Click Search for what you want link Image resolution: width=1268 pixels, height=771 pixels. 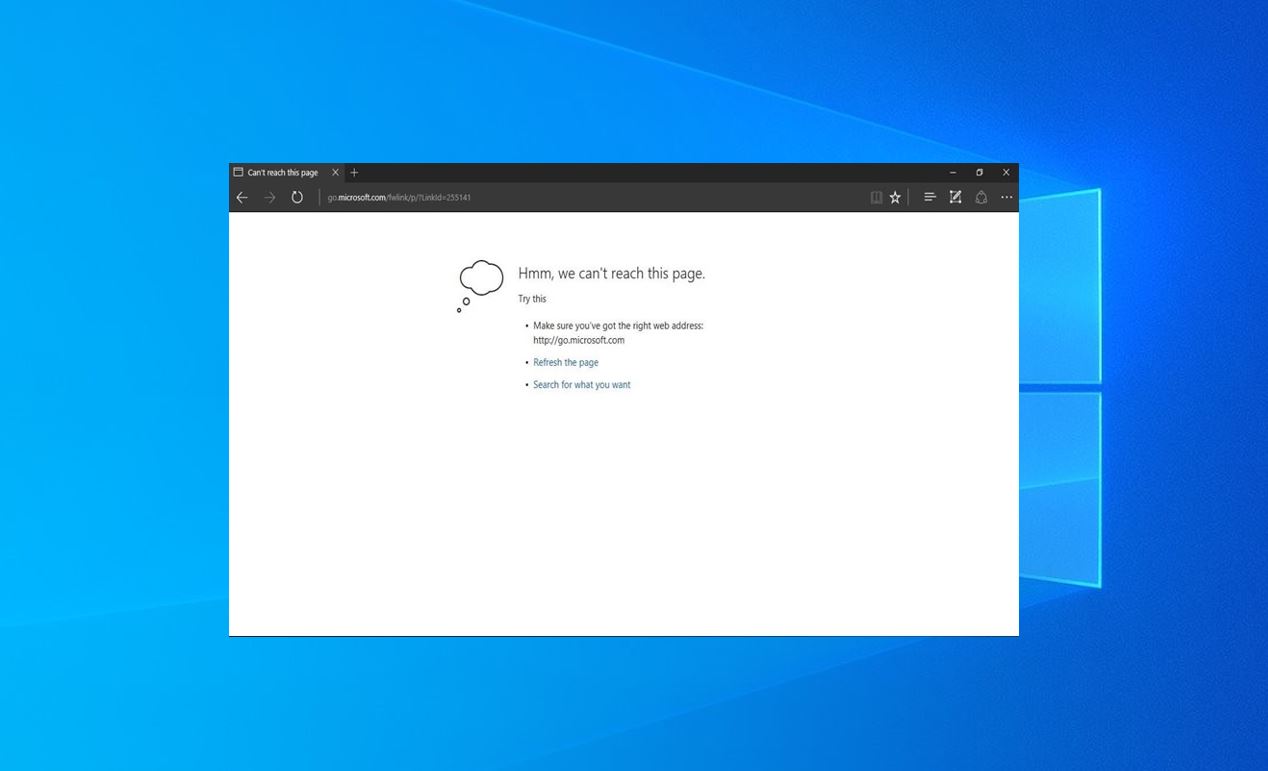click(x=582, y=385)
